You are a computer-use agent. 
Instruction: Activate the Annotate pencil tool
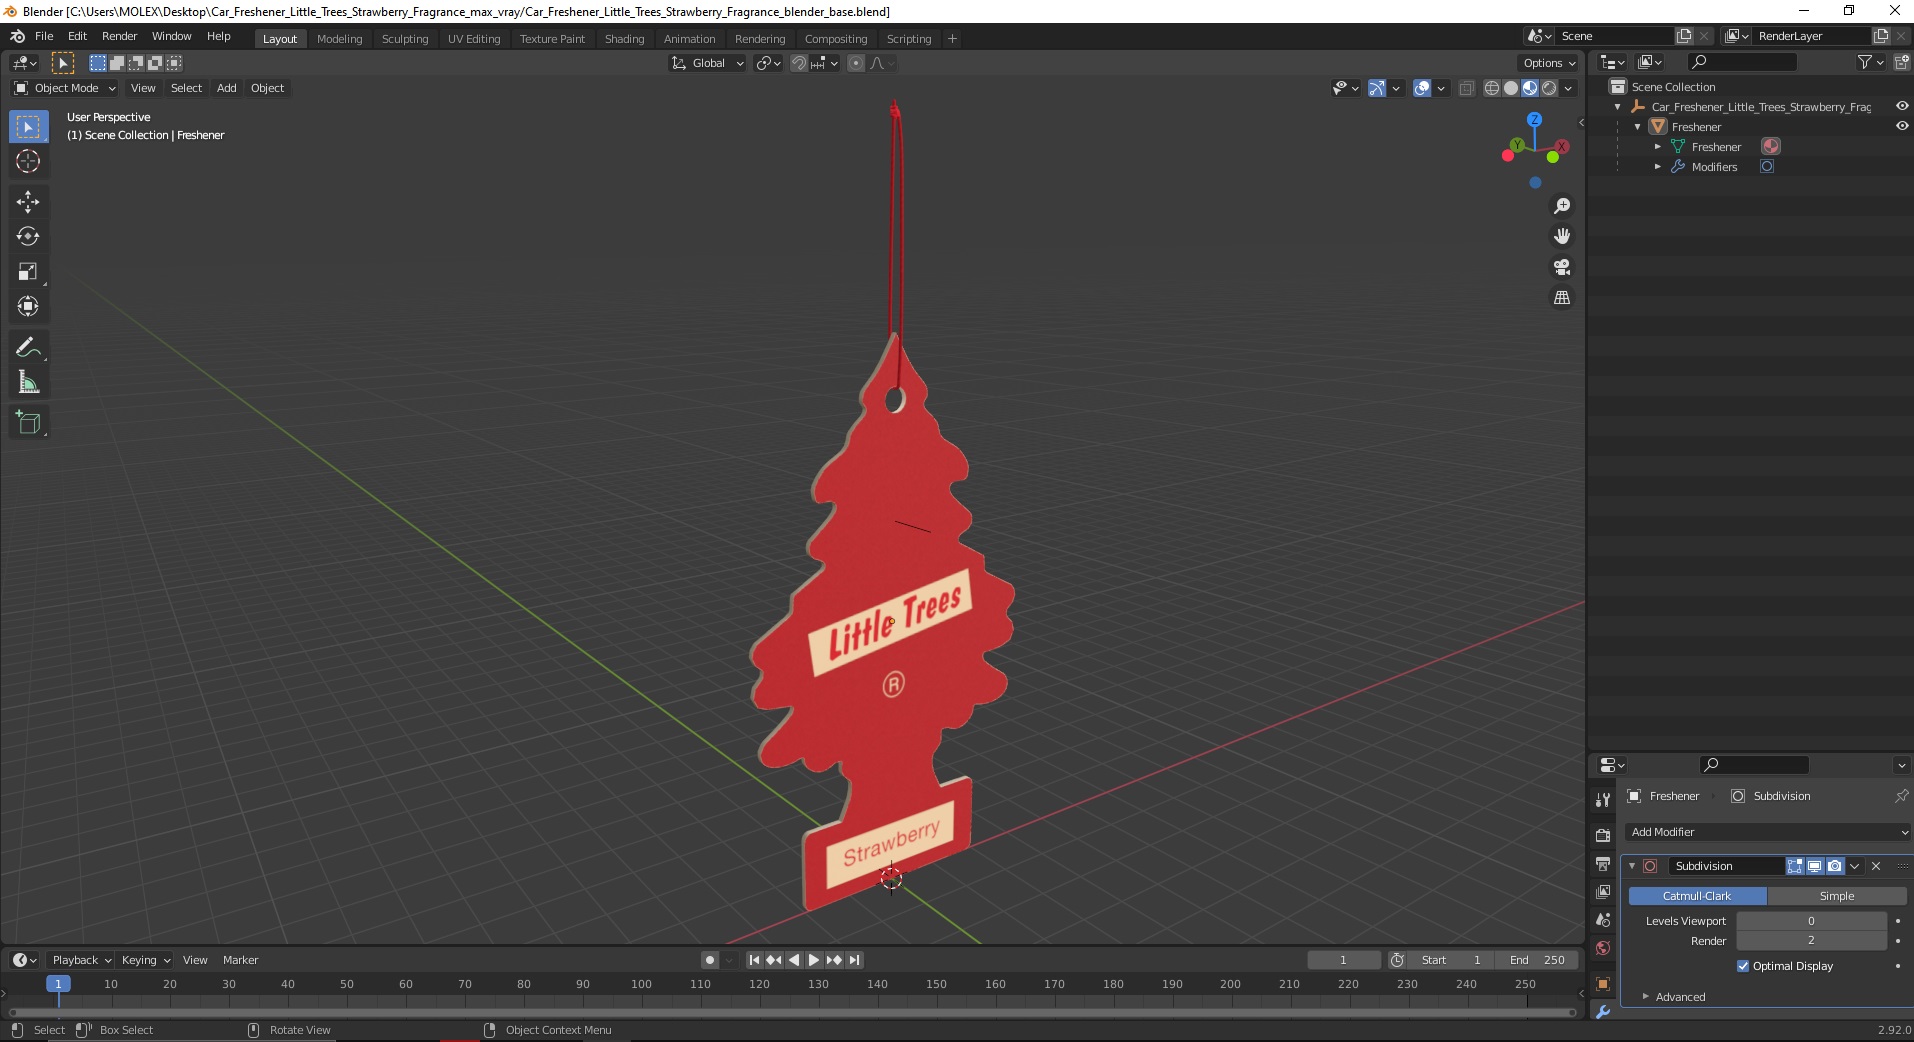pos(28,348)
